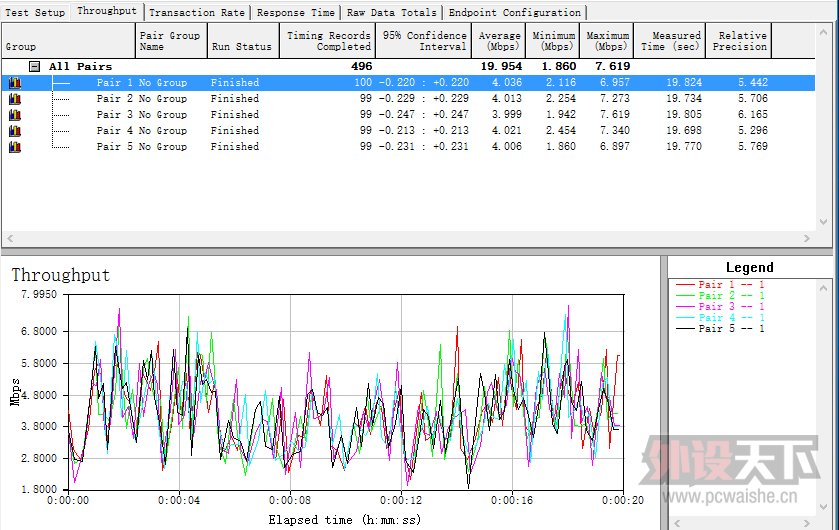
Task: Click the Timing Records Completed header
Action: pos(327,41)
